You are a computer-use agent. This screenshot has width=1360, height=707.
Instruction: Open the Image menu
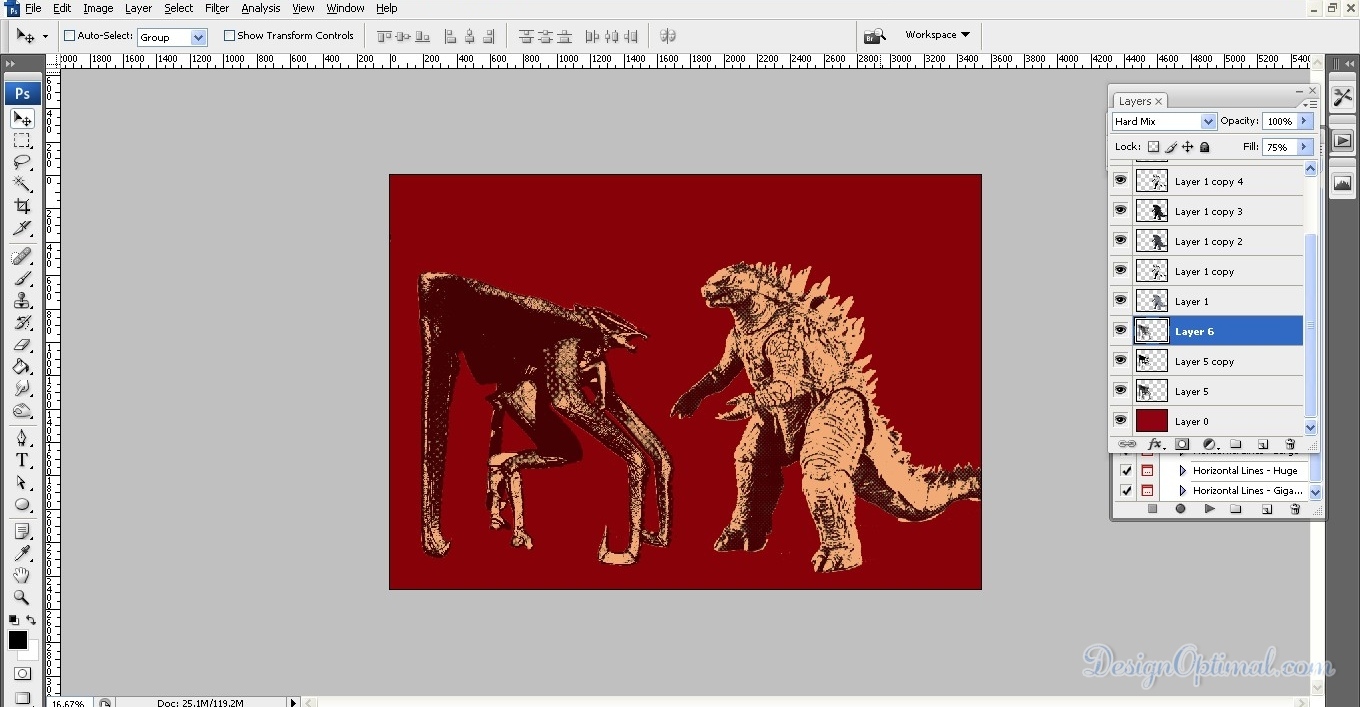[x=98, y=8]
